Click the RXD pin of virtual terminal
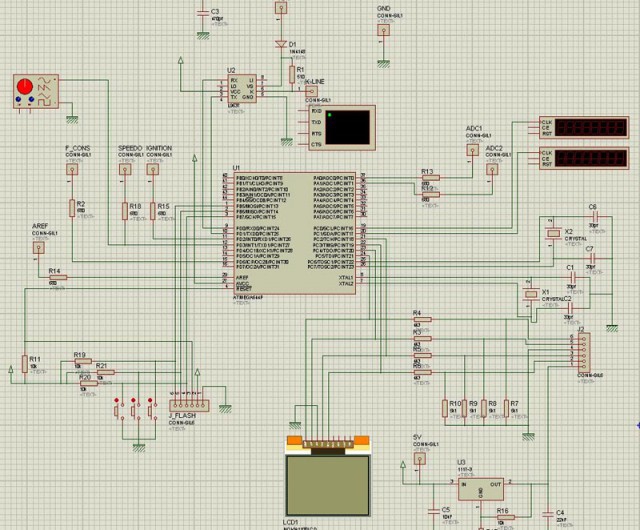 pos(316,111)
